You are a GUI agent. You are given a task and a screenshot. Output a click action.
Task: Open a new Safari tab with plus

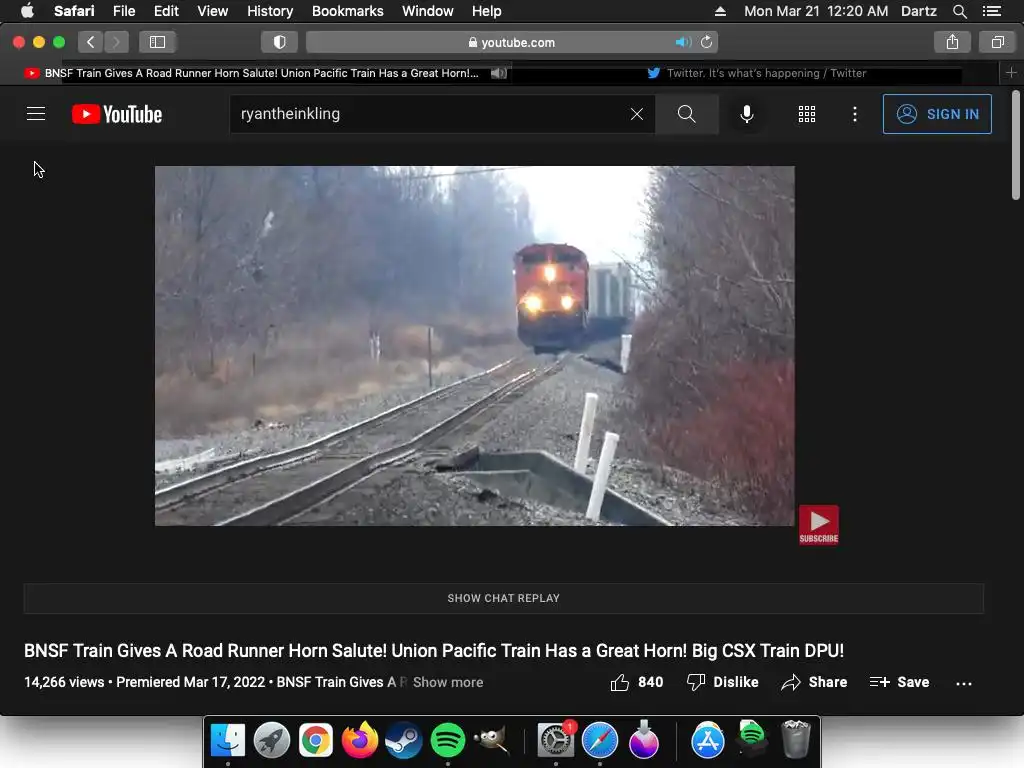click(1011, 72)
